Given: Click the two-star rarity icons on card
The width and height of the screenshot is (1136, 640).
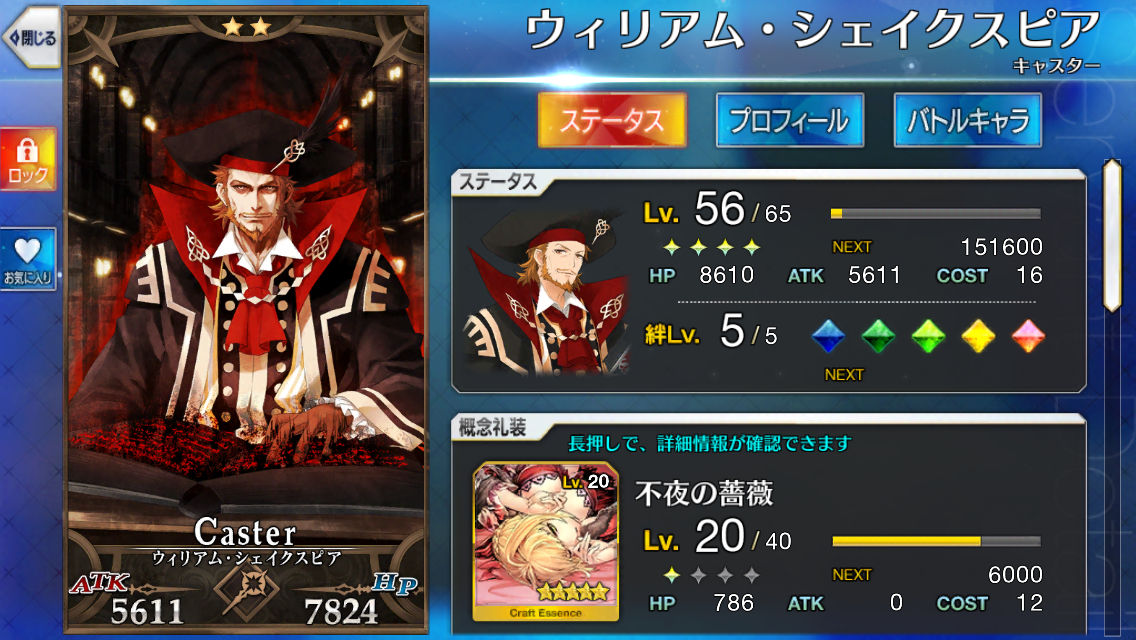Looking at the screenshot, I should (x=246, y=28).
